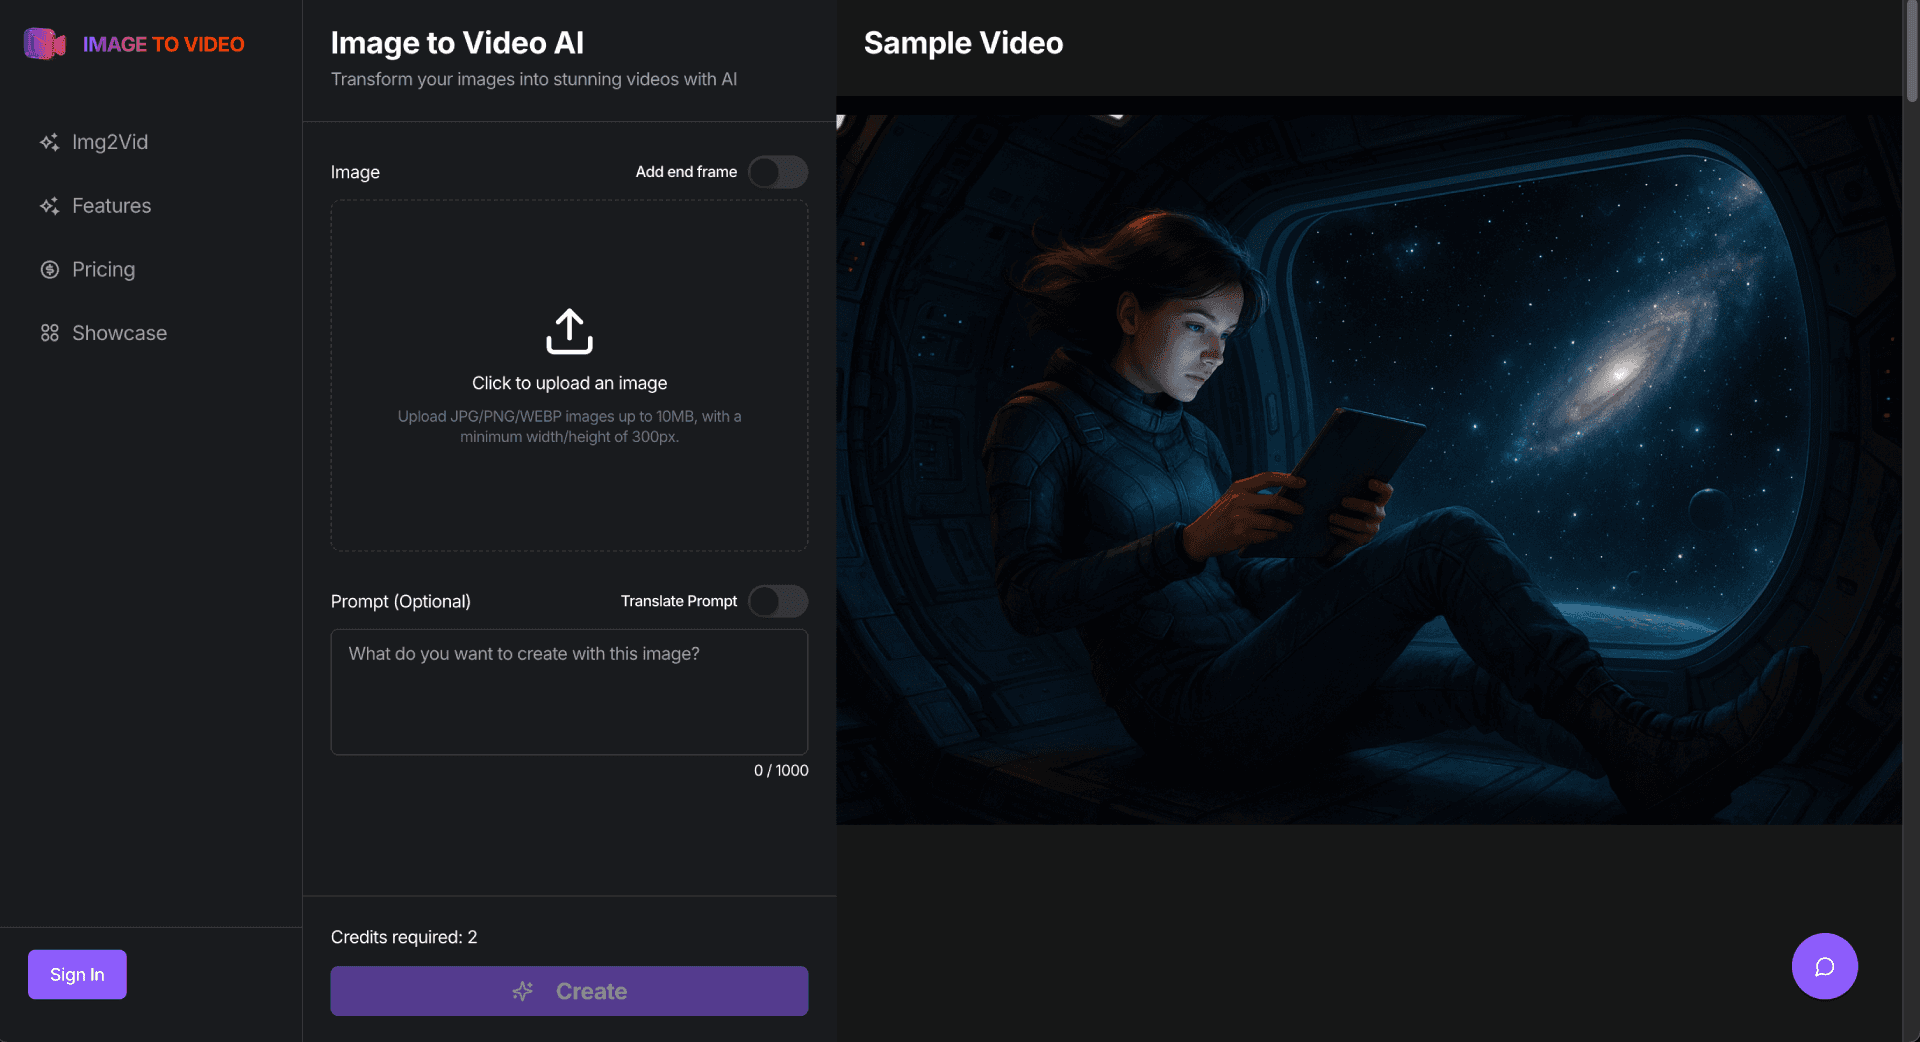Navigate to Showcase

coord(119,333)
